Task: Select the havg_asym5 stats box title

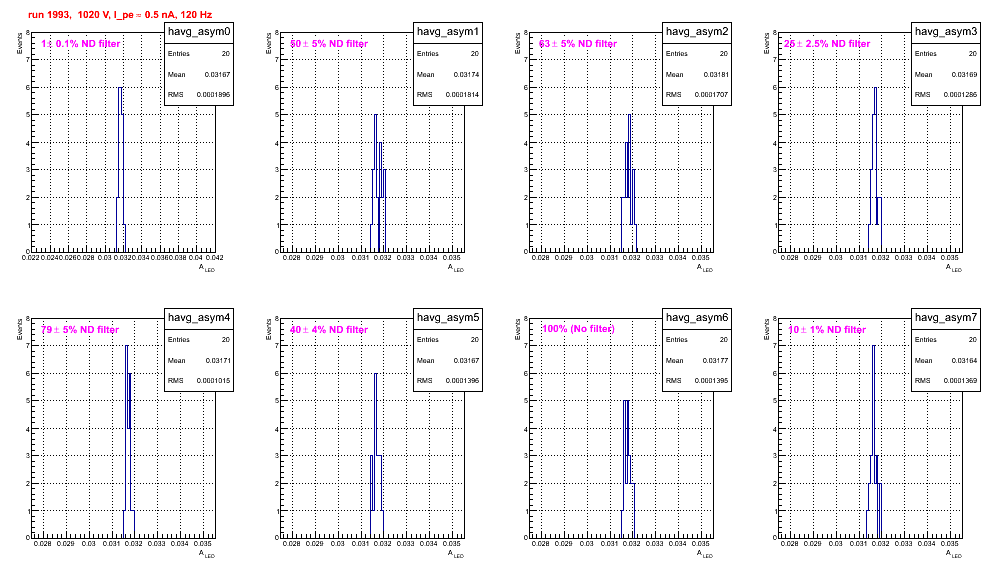Action: 448,317
